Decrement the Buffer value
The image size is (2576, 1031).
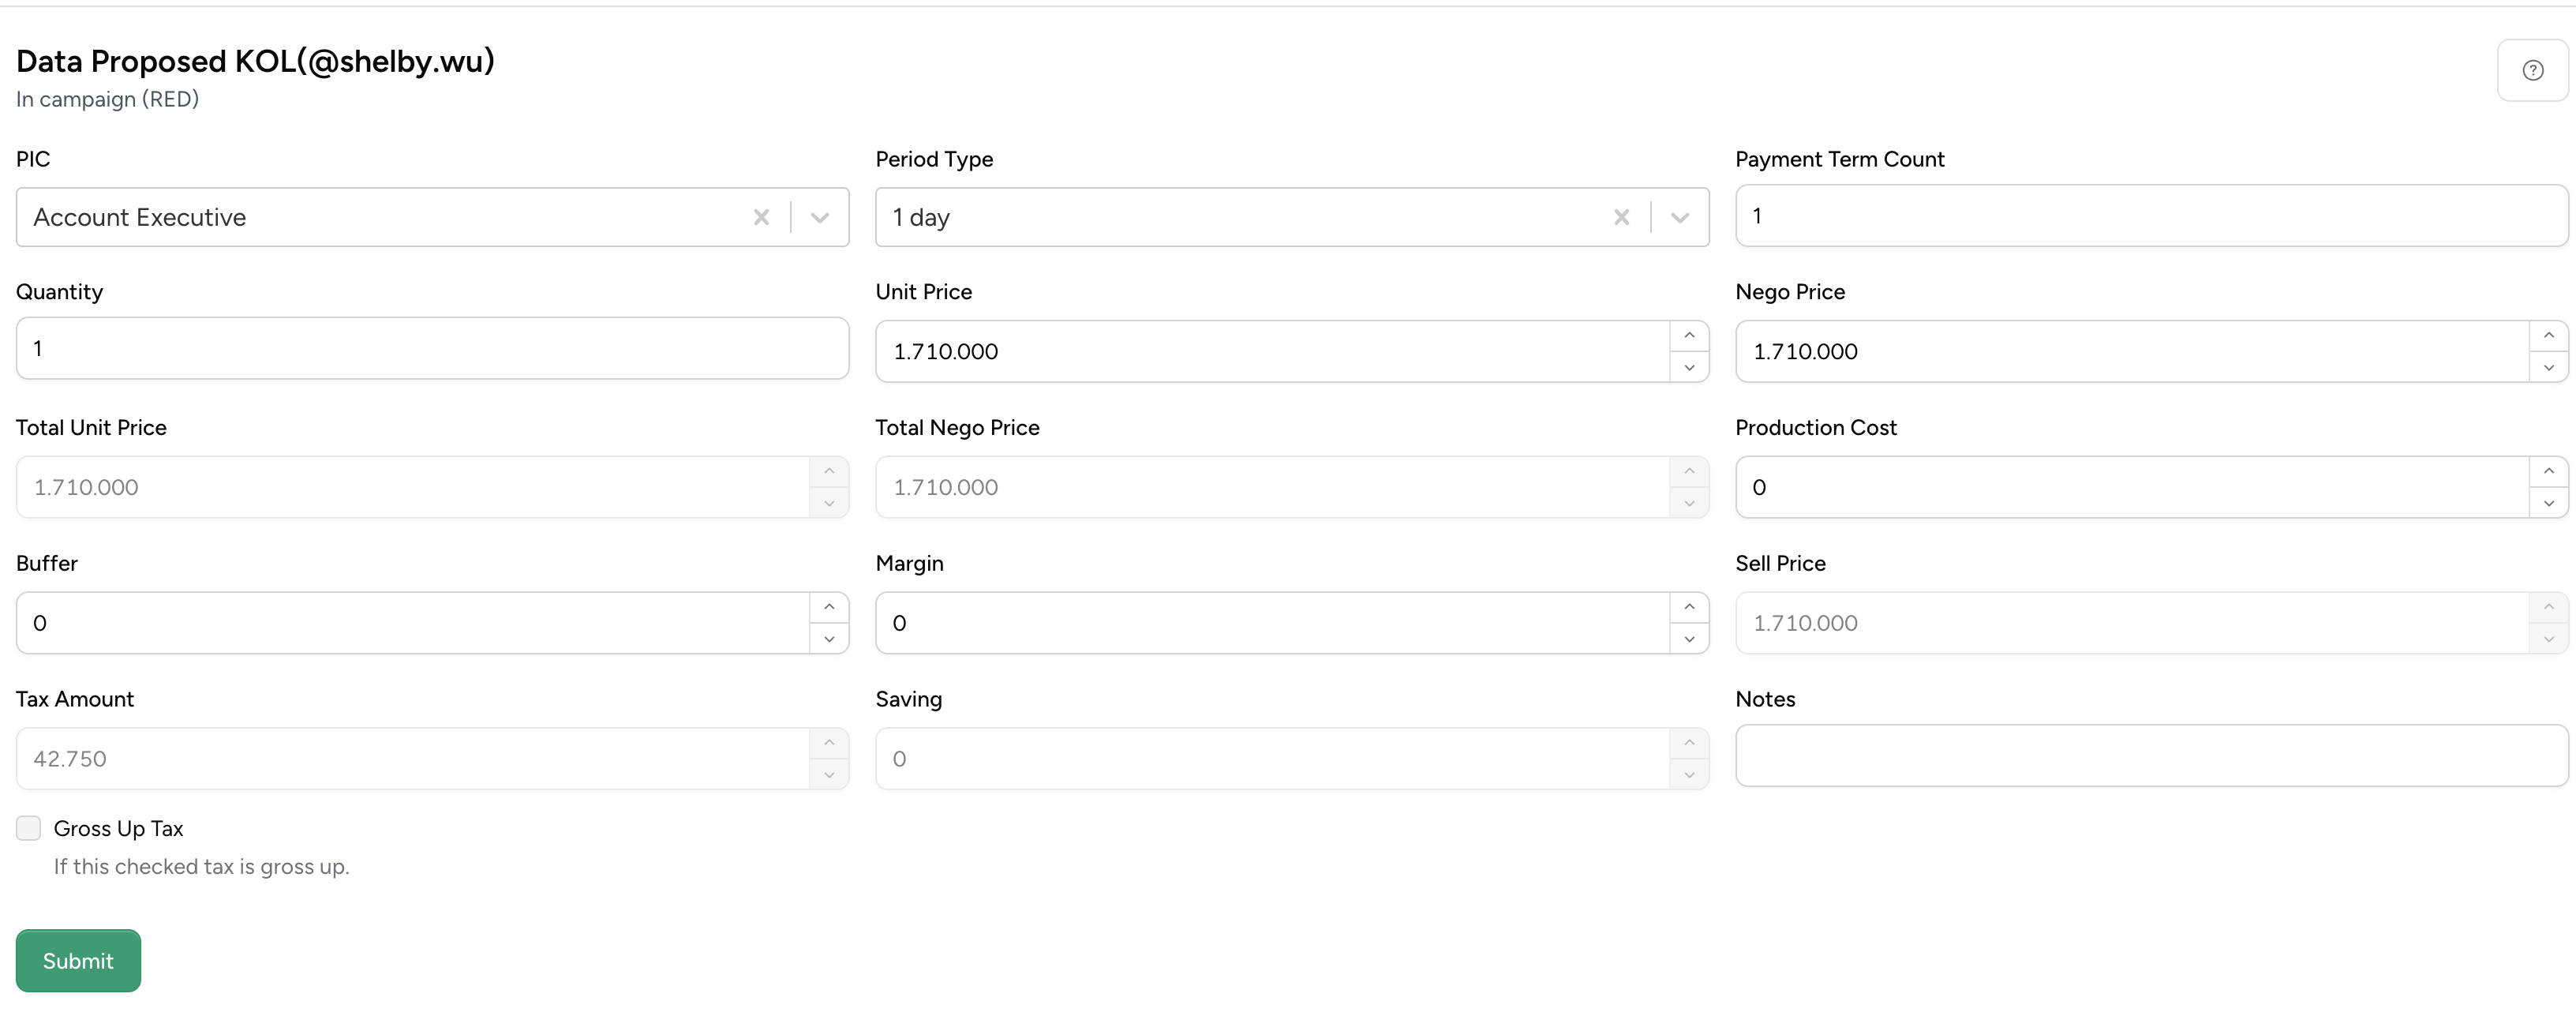point(829,639)
